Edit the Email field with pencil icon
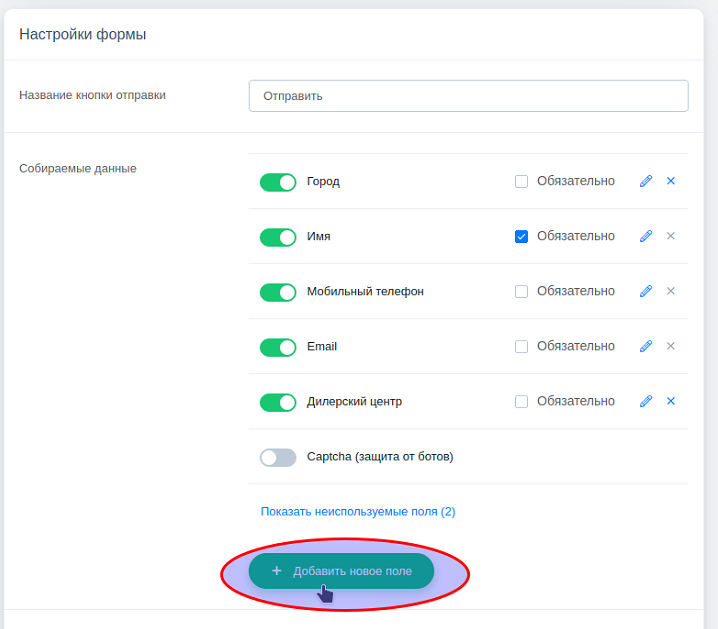 (x=646, y=346)
